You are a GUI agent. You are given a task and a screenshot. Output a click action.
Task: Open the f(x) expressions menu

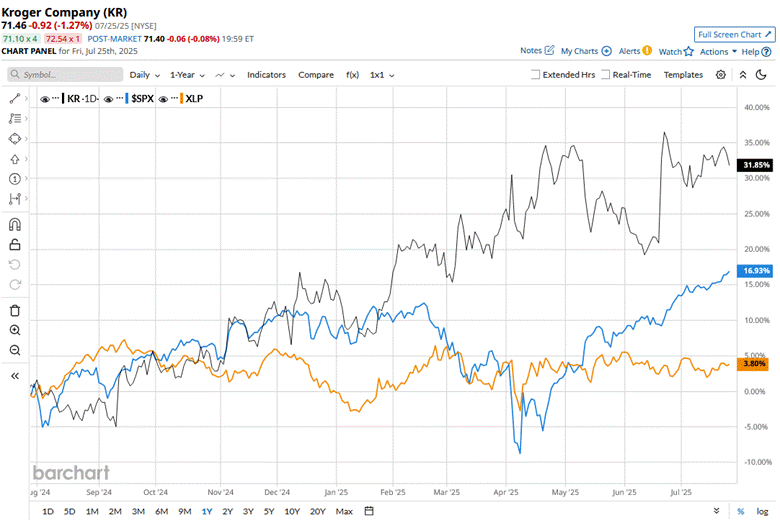coord(352,75)
